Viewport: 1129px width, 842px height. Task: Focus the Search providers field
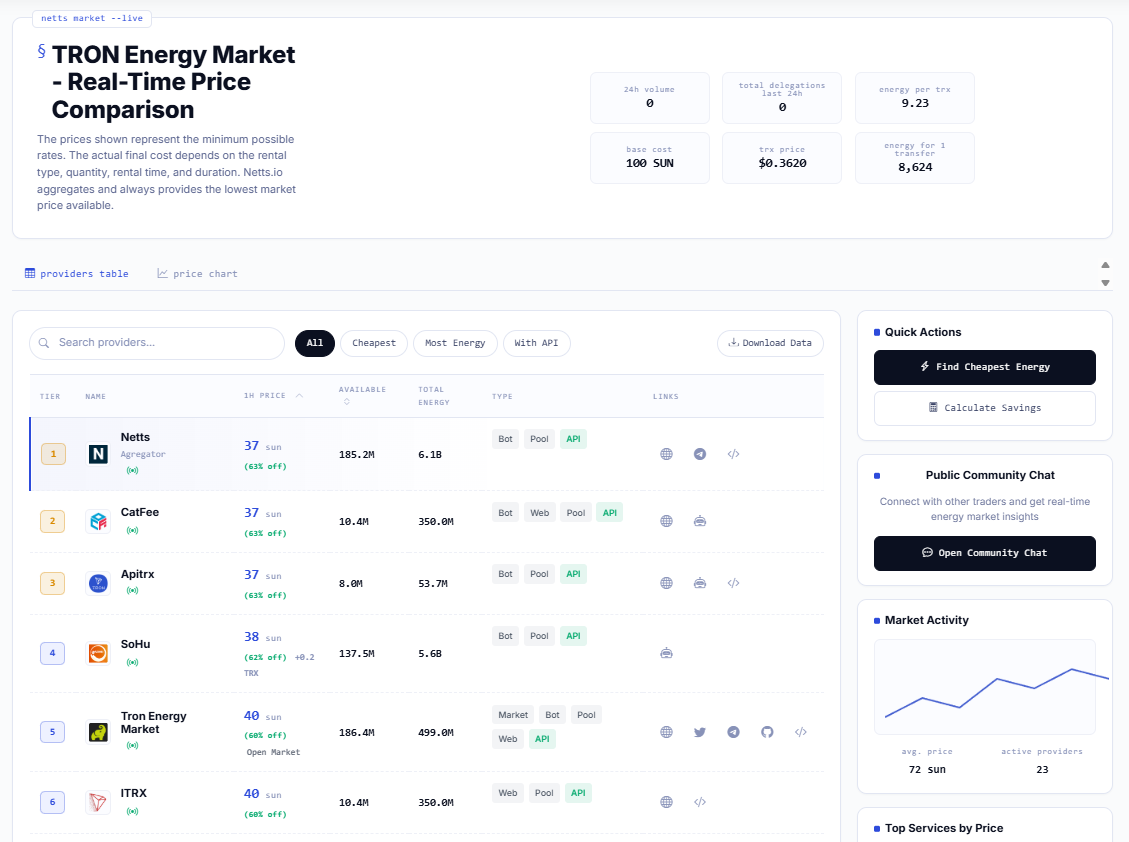pyautogui.click(x=157, y=343)
